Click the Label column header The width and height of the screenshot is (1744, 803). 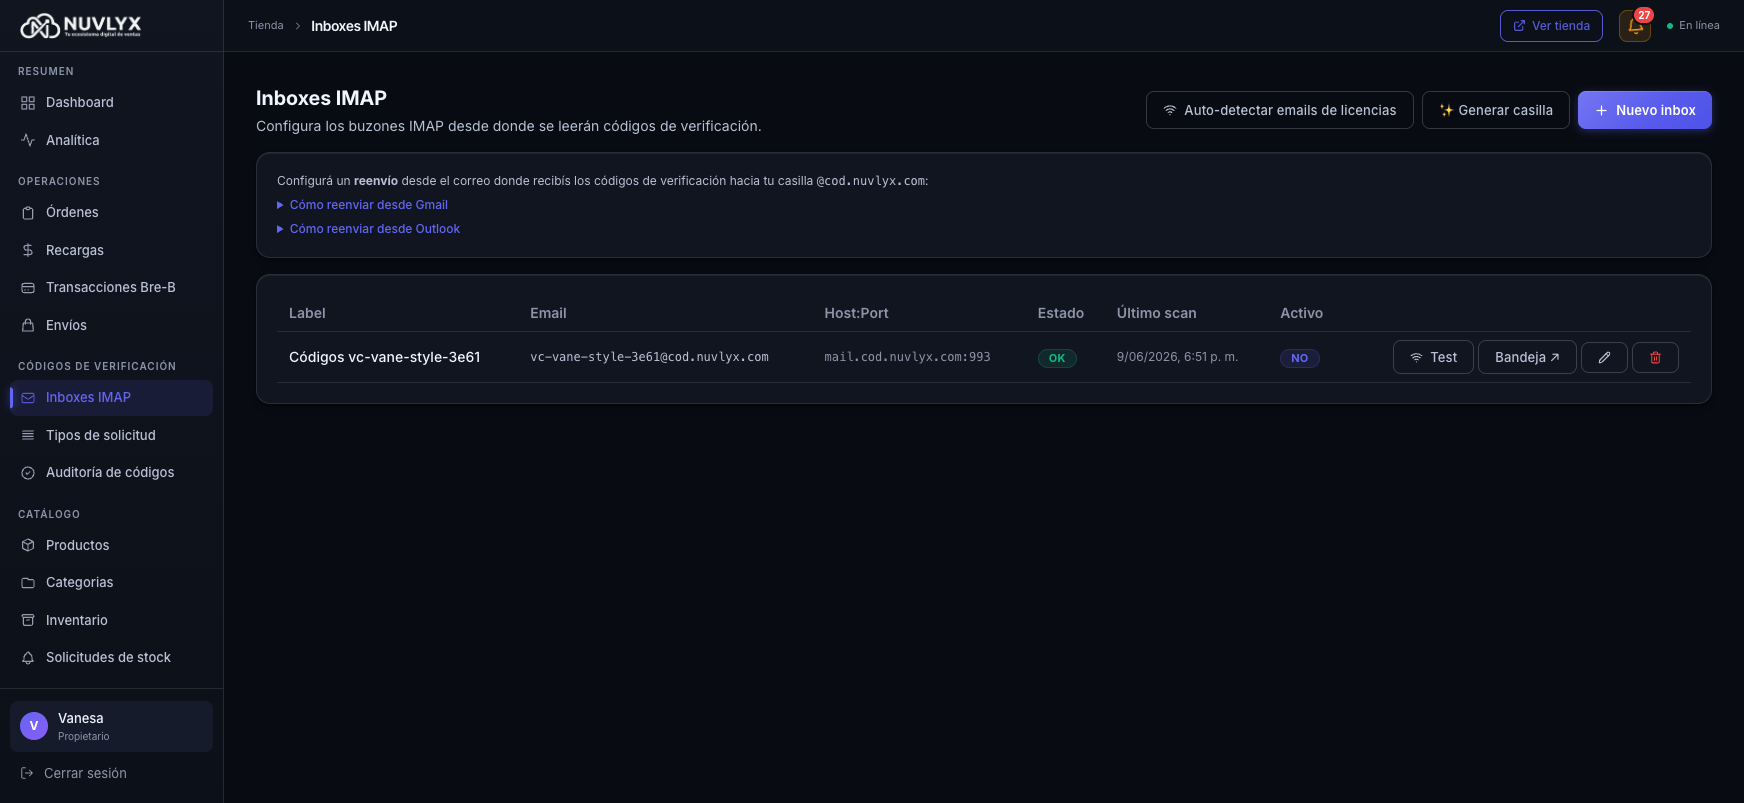307,313
